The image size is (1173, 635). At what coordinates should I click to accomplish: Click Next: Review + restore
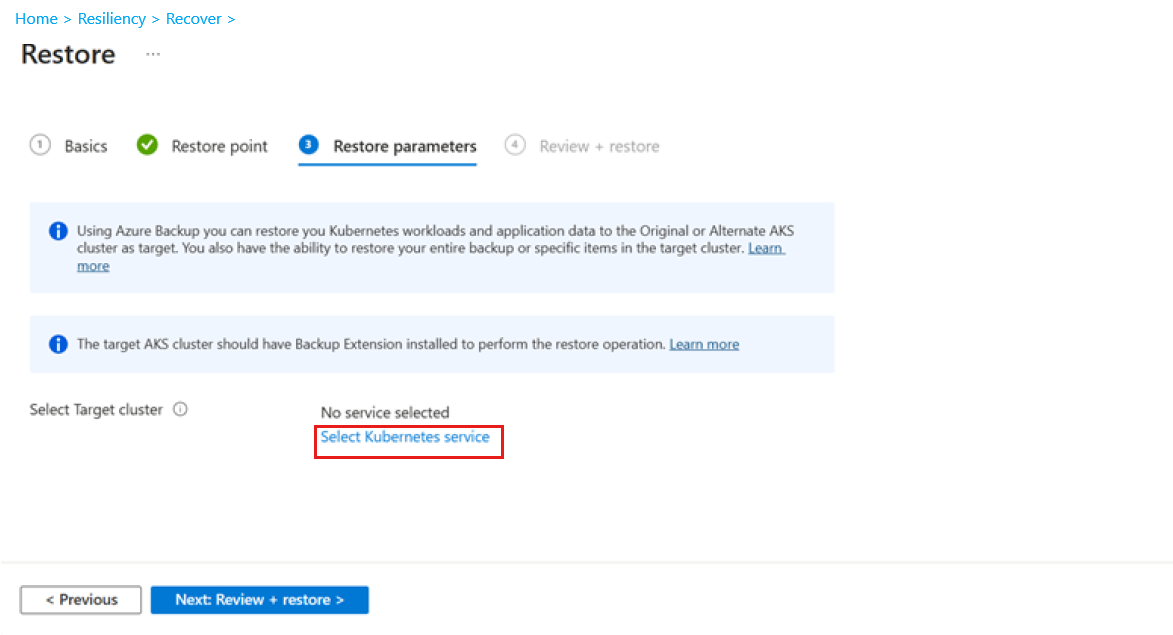[259, 599]
